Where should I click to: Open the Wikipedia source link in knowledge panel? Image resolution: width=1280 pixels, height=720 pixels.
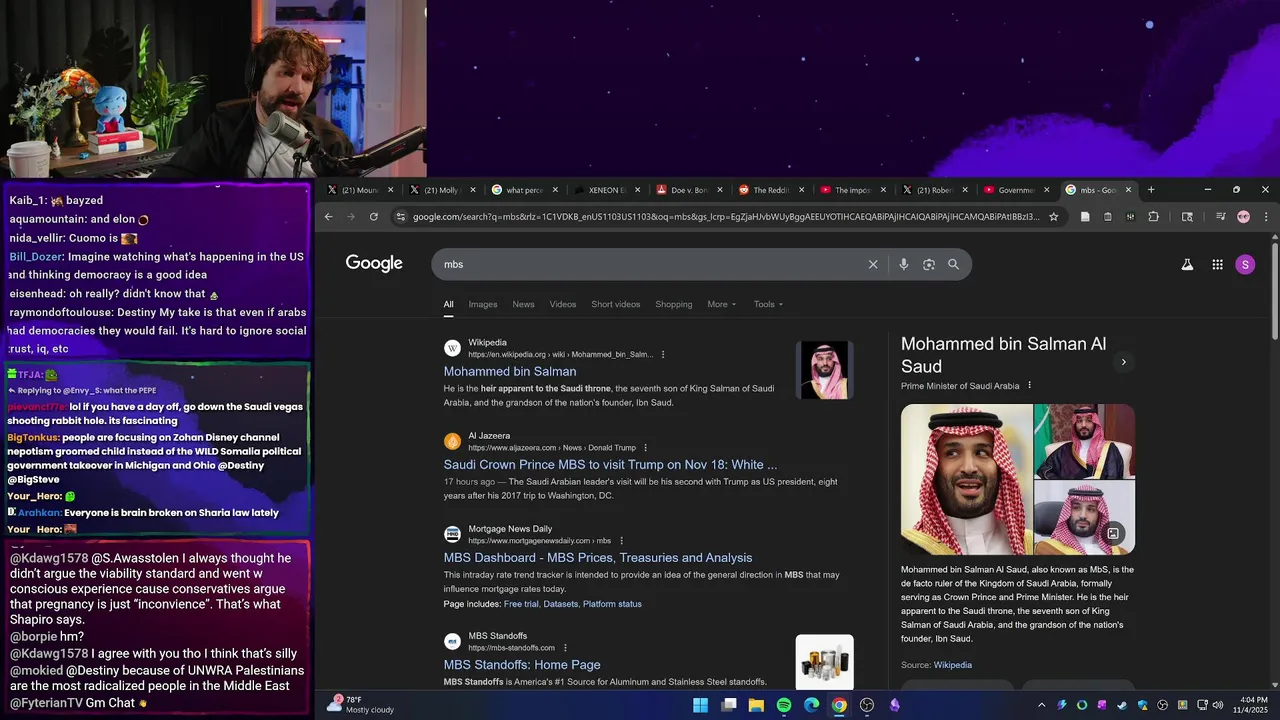pos(952,665)
